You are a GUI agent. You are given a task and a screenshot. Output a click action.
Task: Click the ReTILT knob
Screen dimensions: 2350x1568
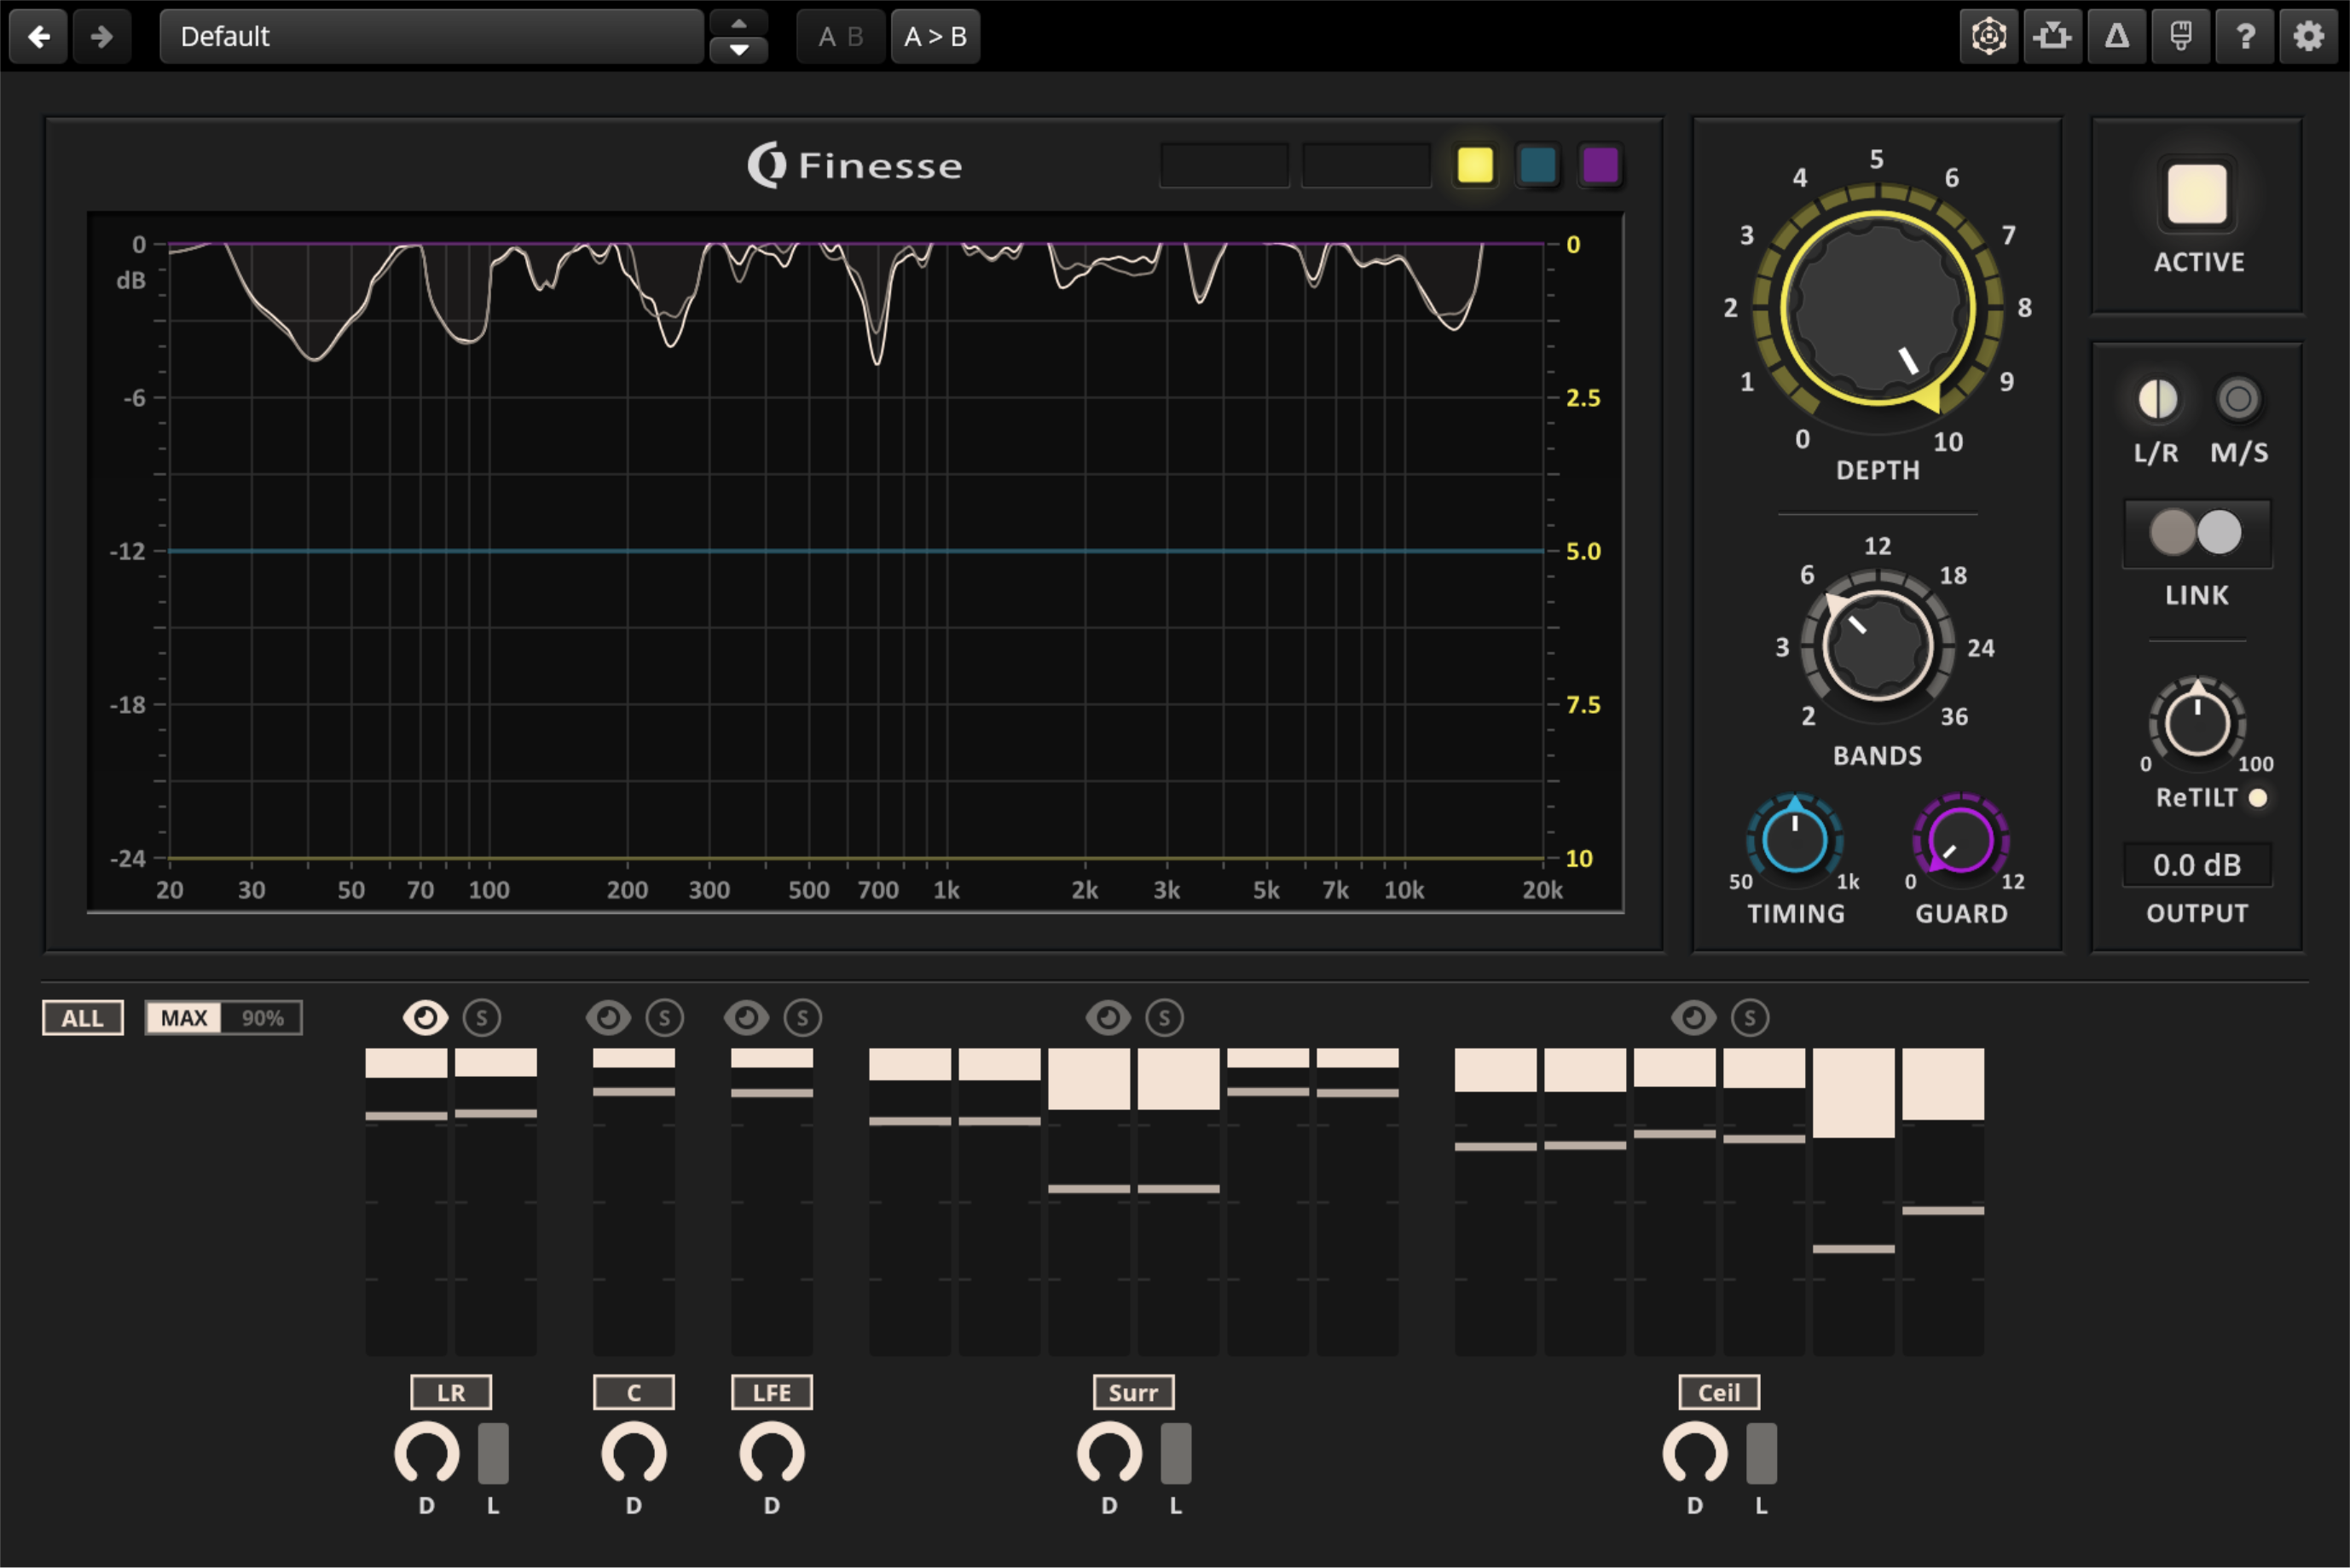point(2197,722)
